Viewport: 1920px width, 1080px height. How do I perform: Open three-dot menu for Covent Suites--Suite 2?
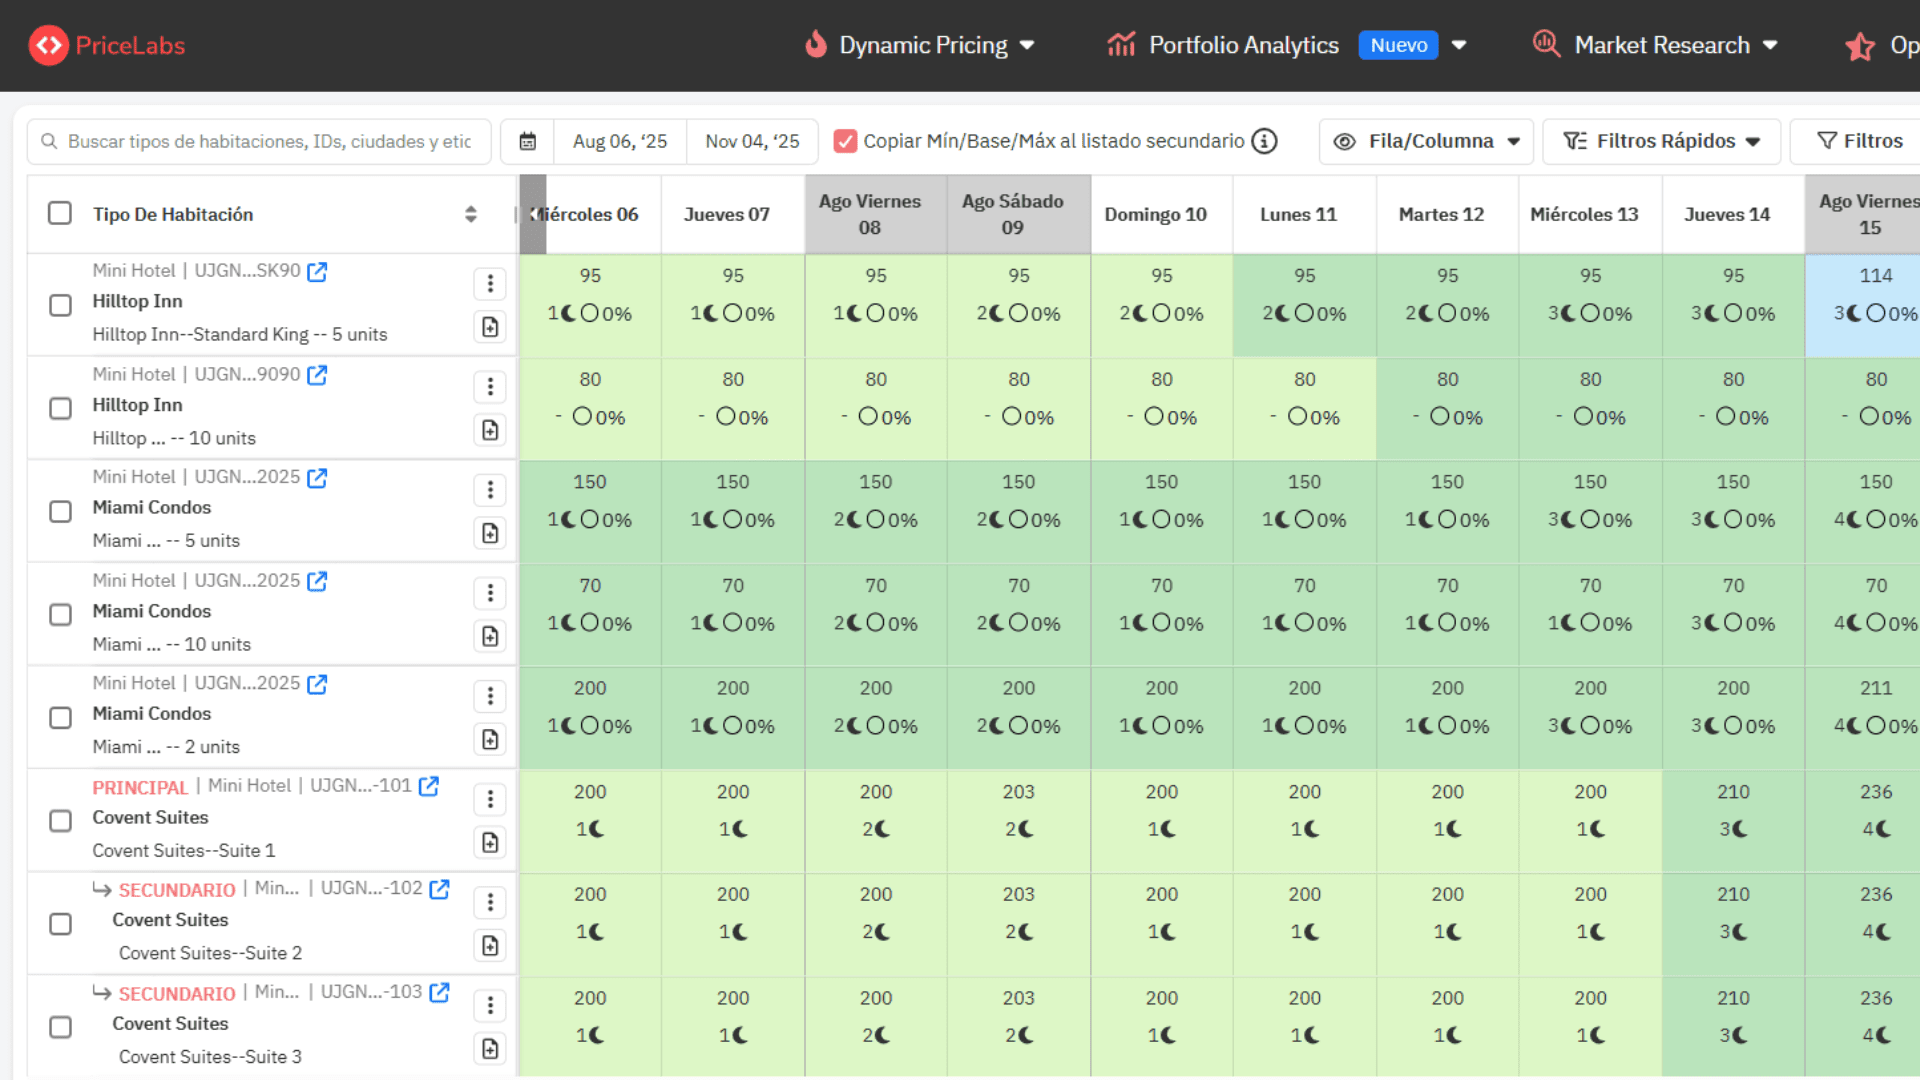[490, 902]
